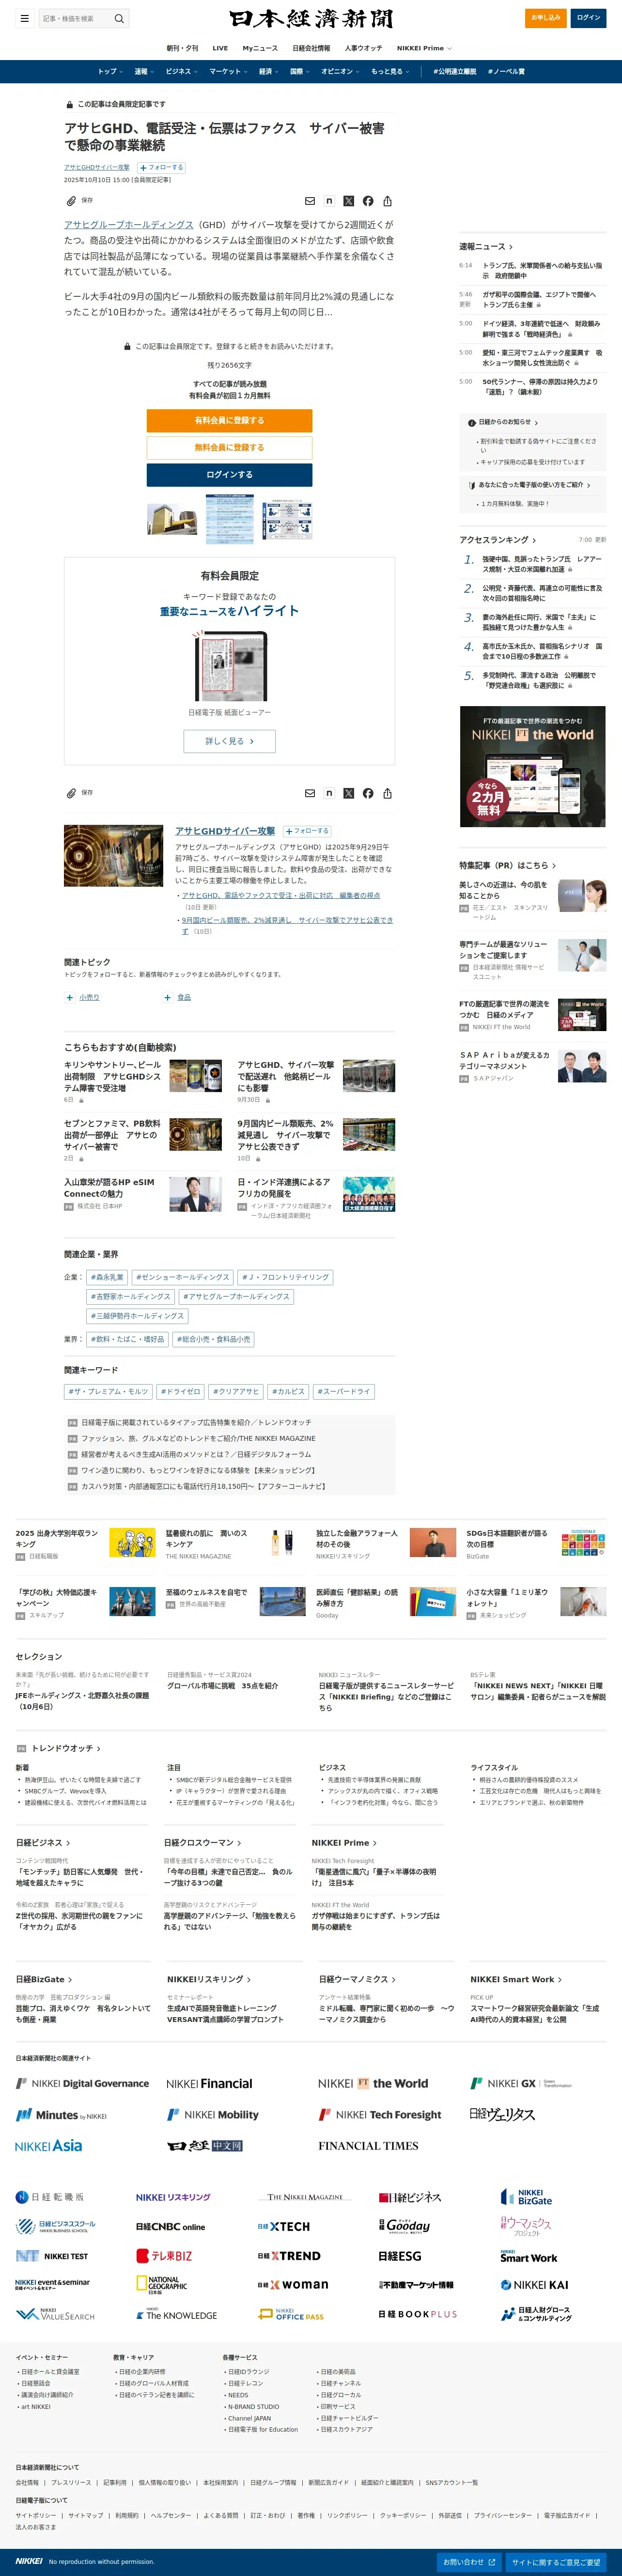The width and height of the screenshot is (622, 2576).
Task: Share on note using the bottom icon
Action: [x=329, y=793]
